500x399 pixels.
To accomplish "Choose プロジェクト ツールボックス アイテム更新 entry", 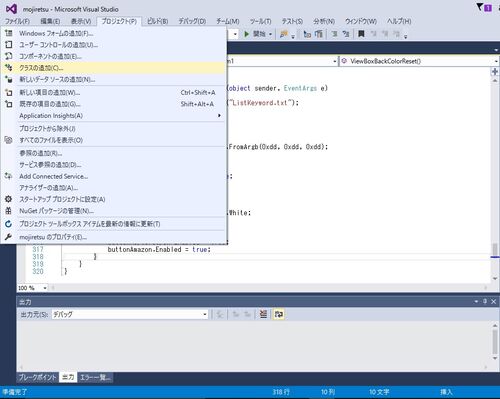I will [x=113, y=224].
